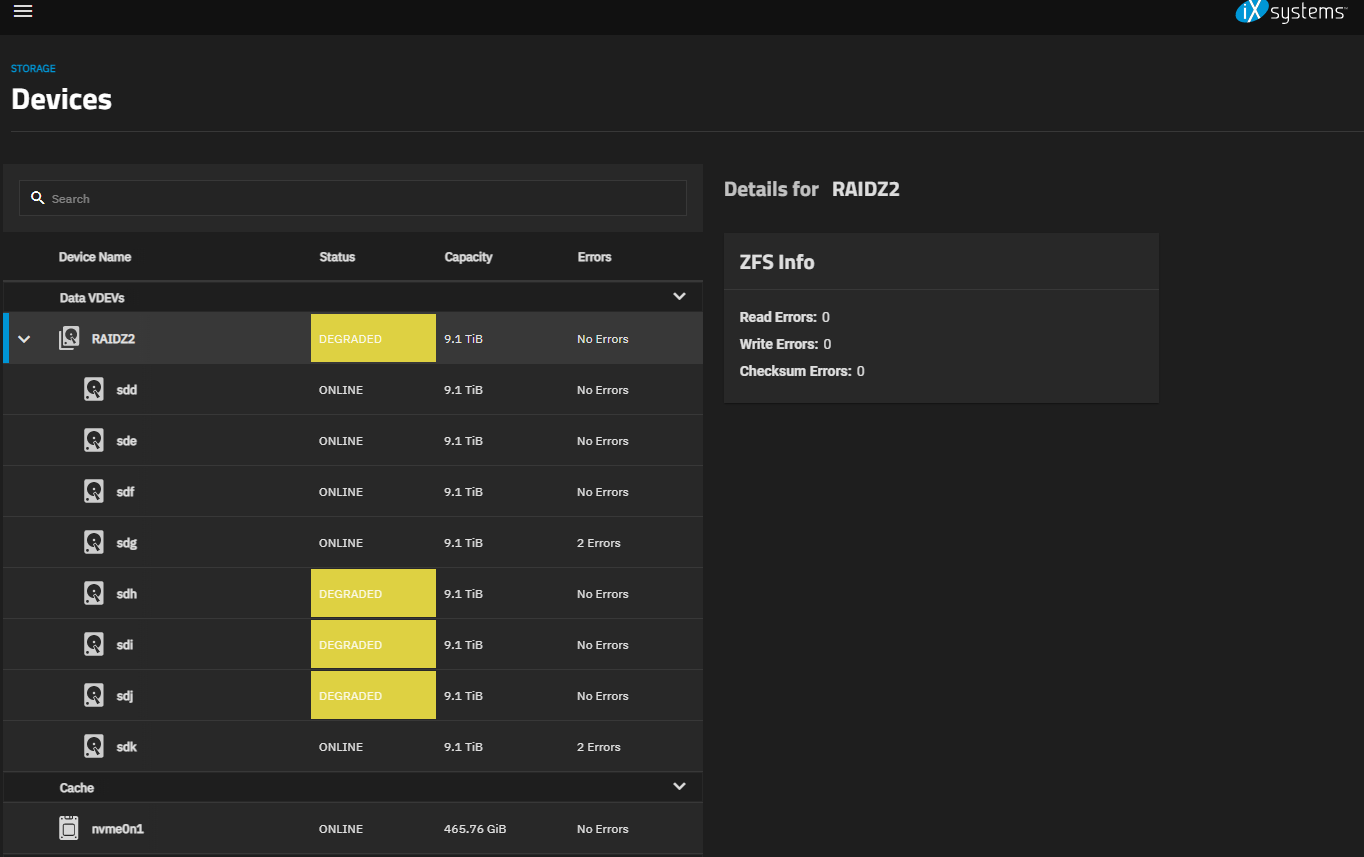Collapse the Cache section
The height and width of the screenshot is (857, 1364).
point(680,786)
